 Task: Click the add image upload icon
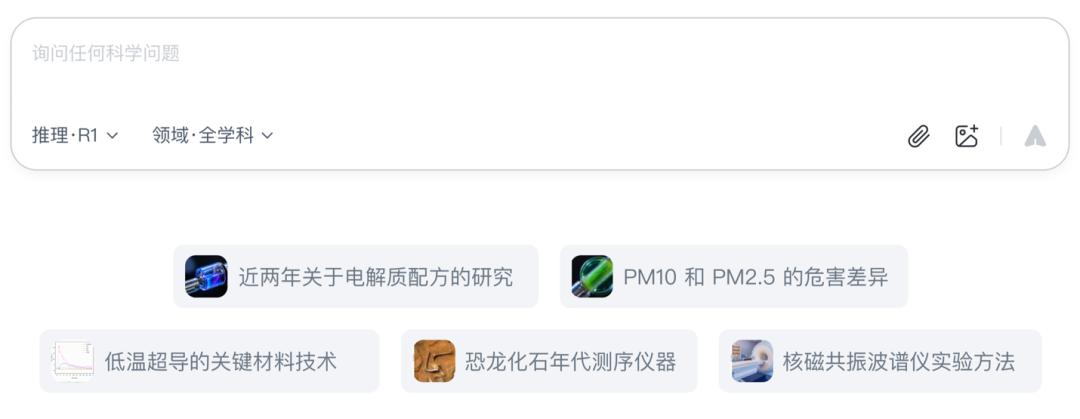[x=966, y=136]
